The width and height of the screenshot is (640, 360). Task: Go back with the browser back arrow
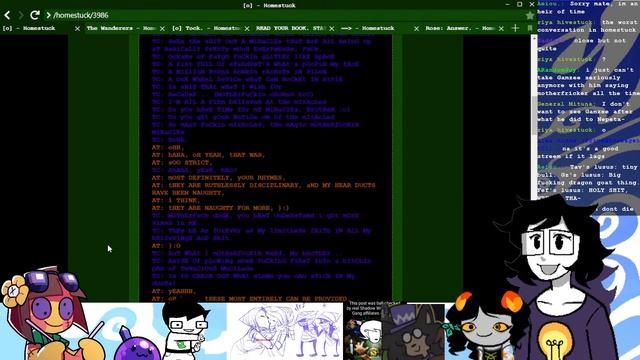(7, 15)
